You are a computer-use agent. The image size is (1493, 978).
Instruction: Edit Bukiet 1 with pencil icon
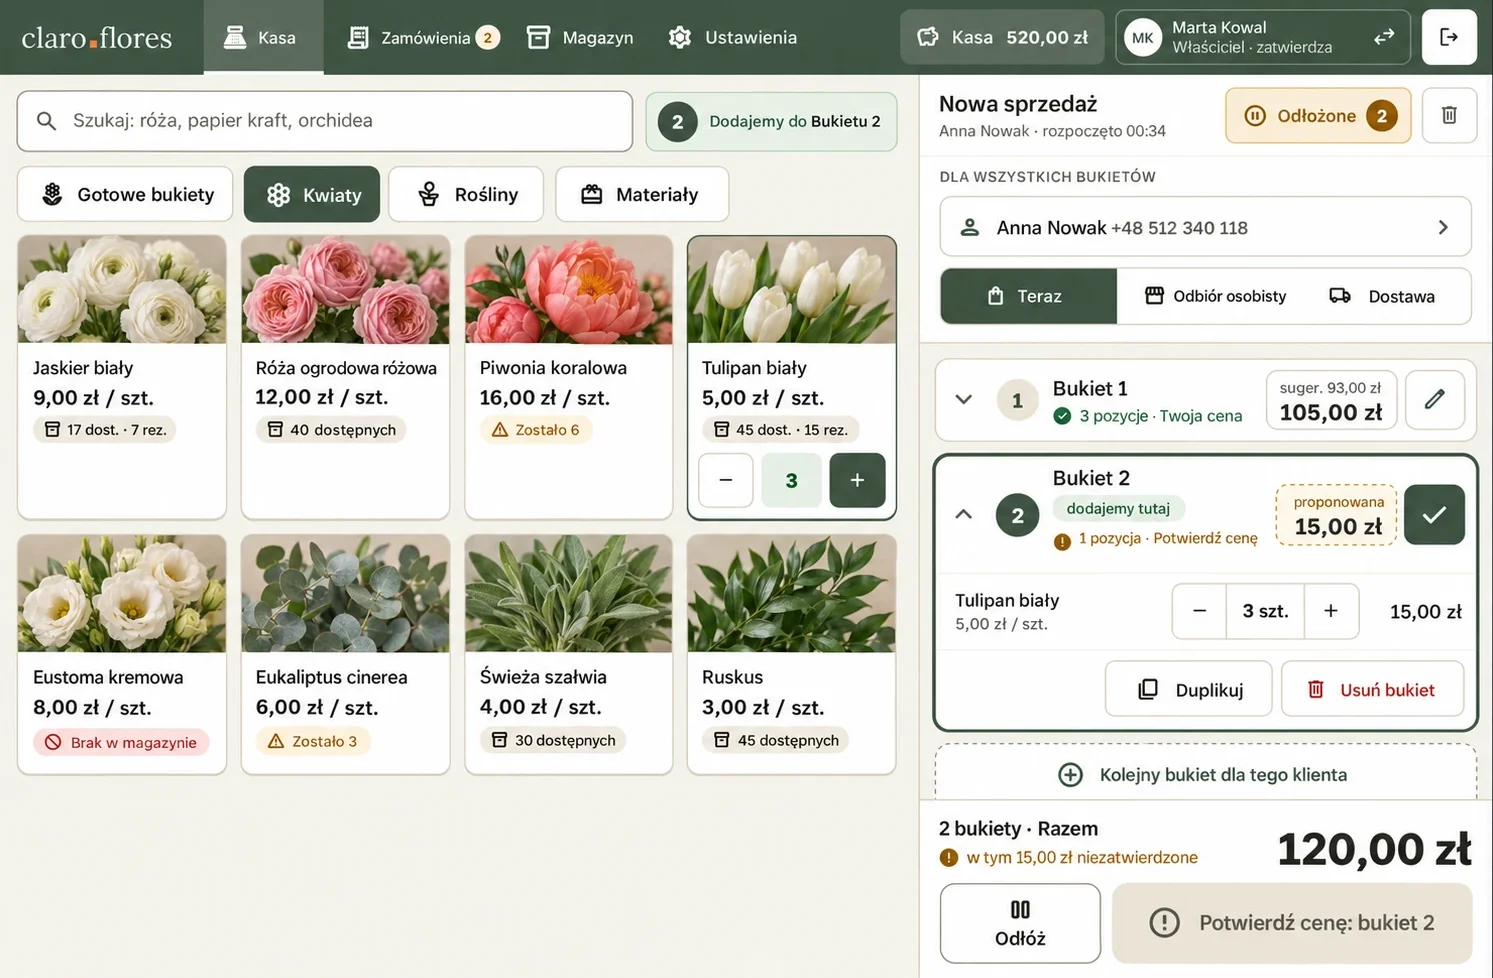pyautogui.click(x=1434, y=399)
